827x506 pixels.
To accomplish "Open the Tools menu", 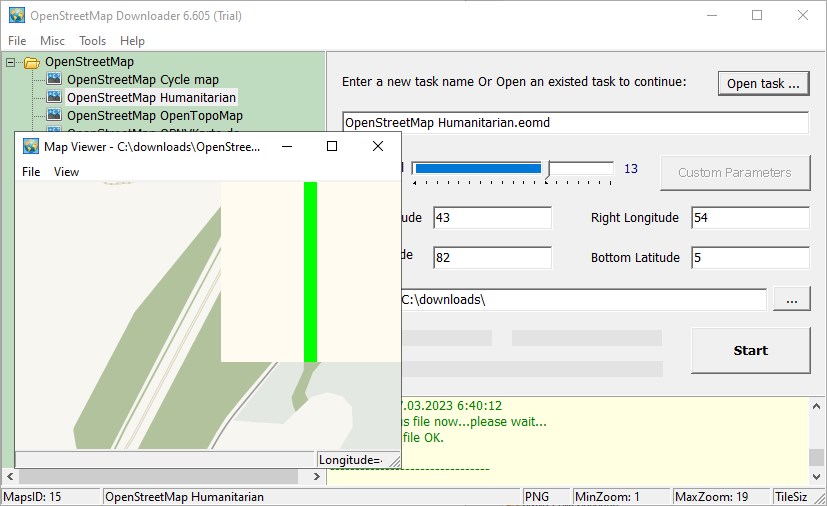I will (92, 41).
